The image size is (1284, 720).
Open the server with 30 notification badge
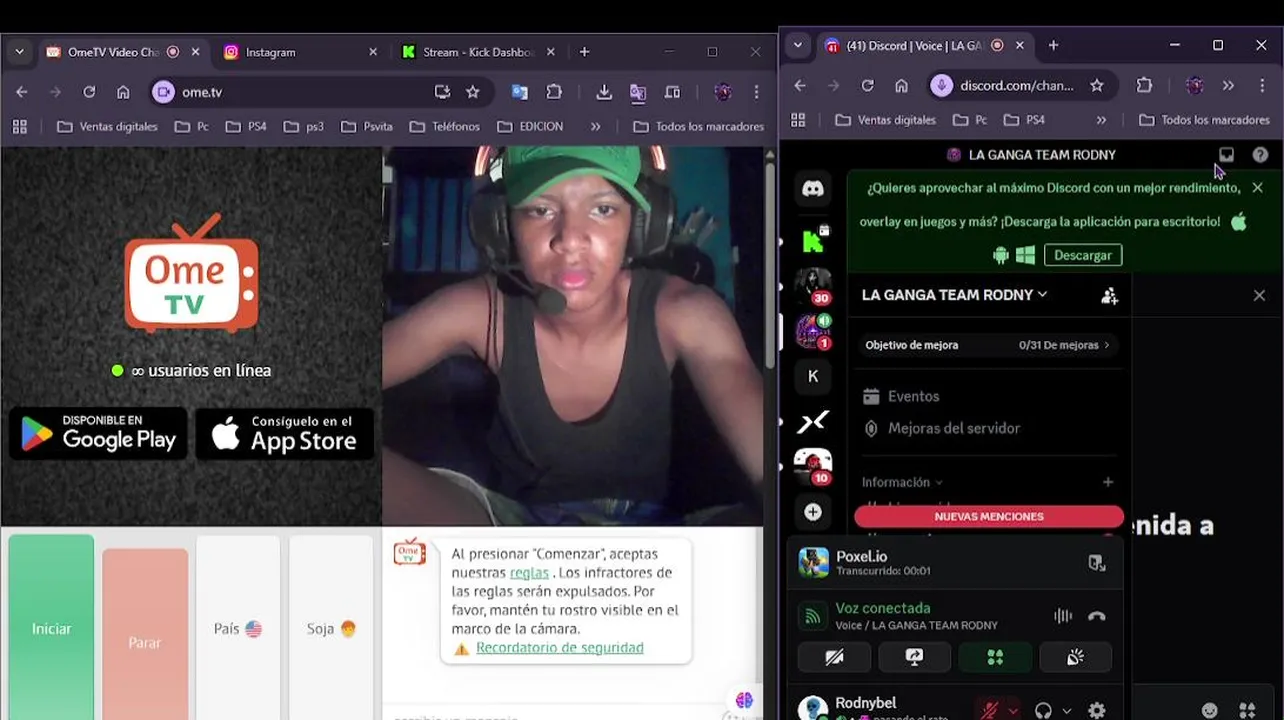point(813,286)
